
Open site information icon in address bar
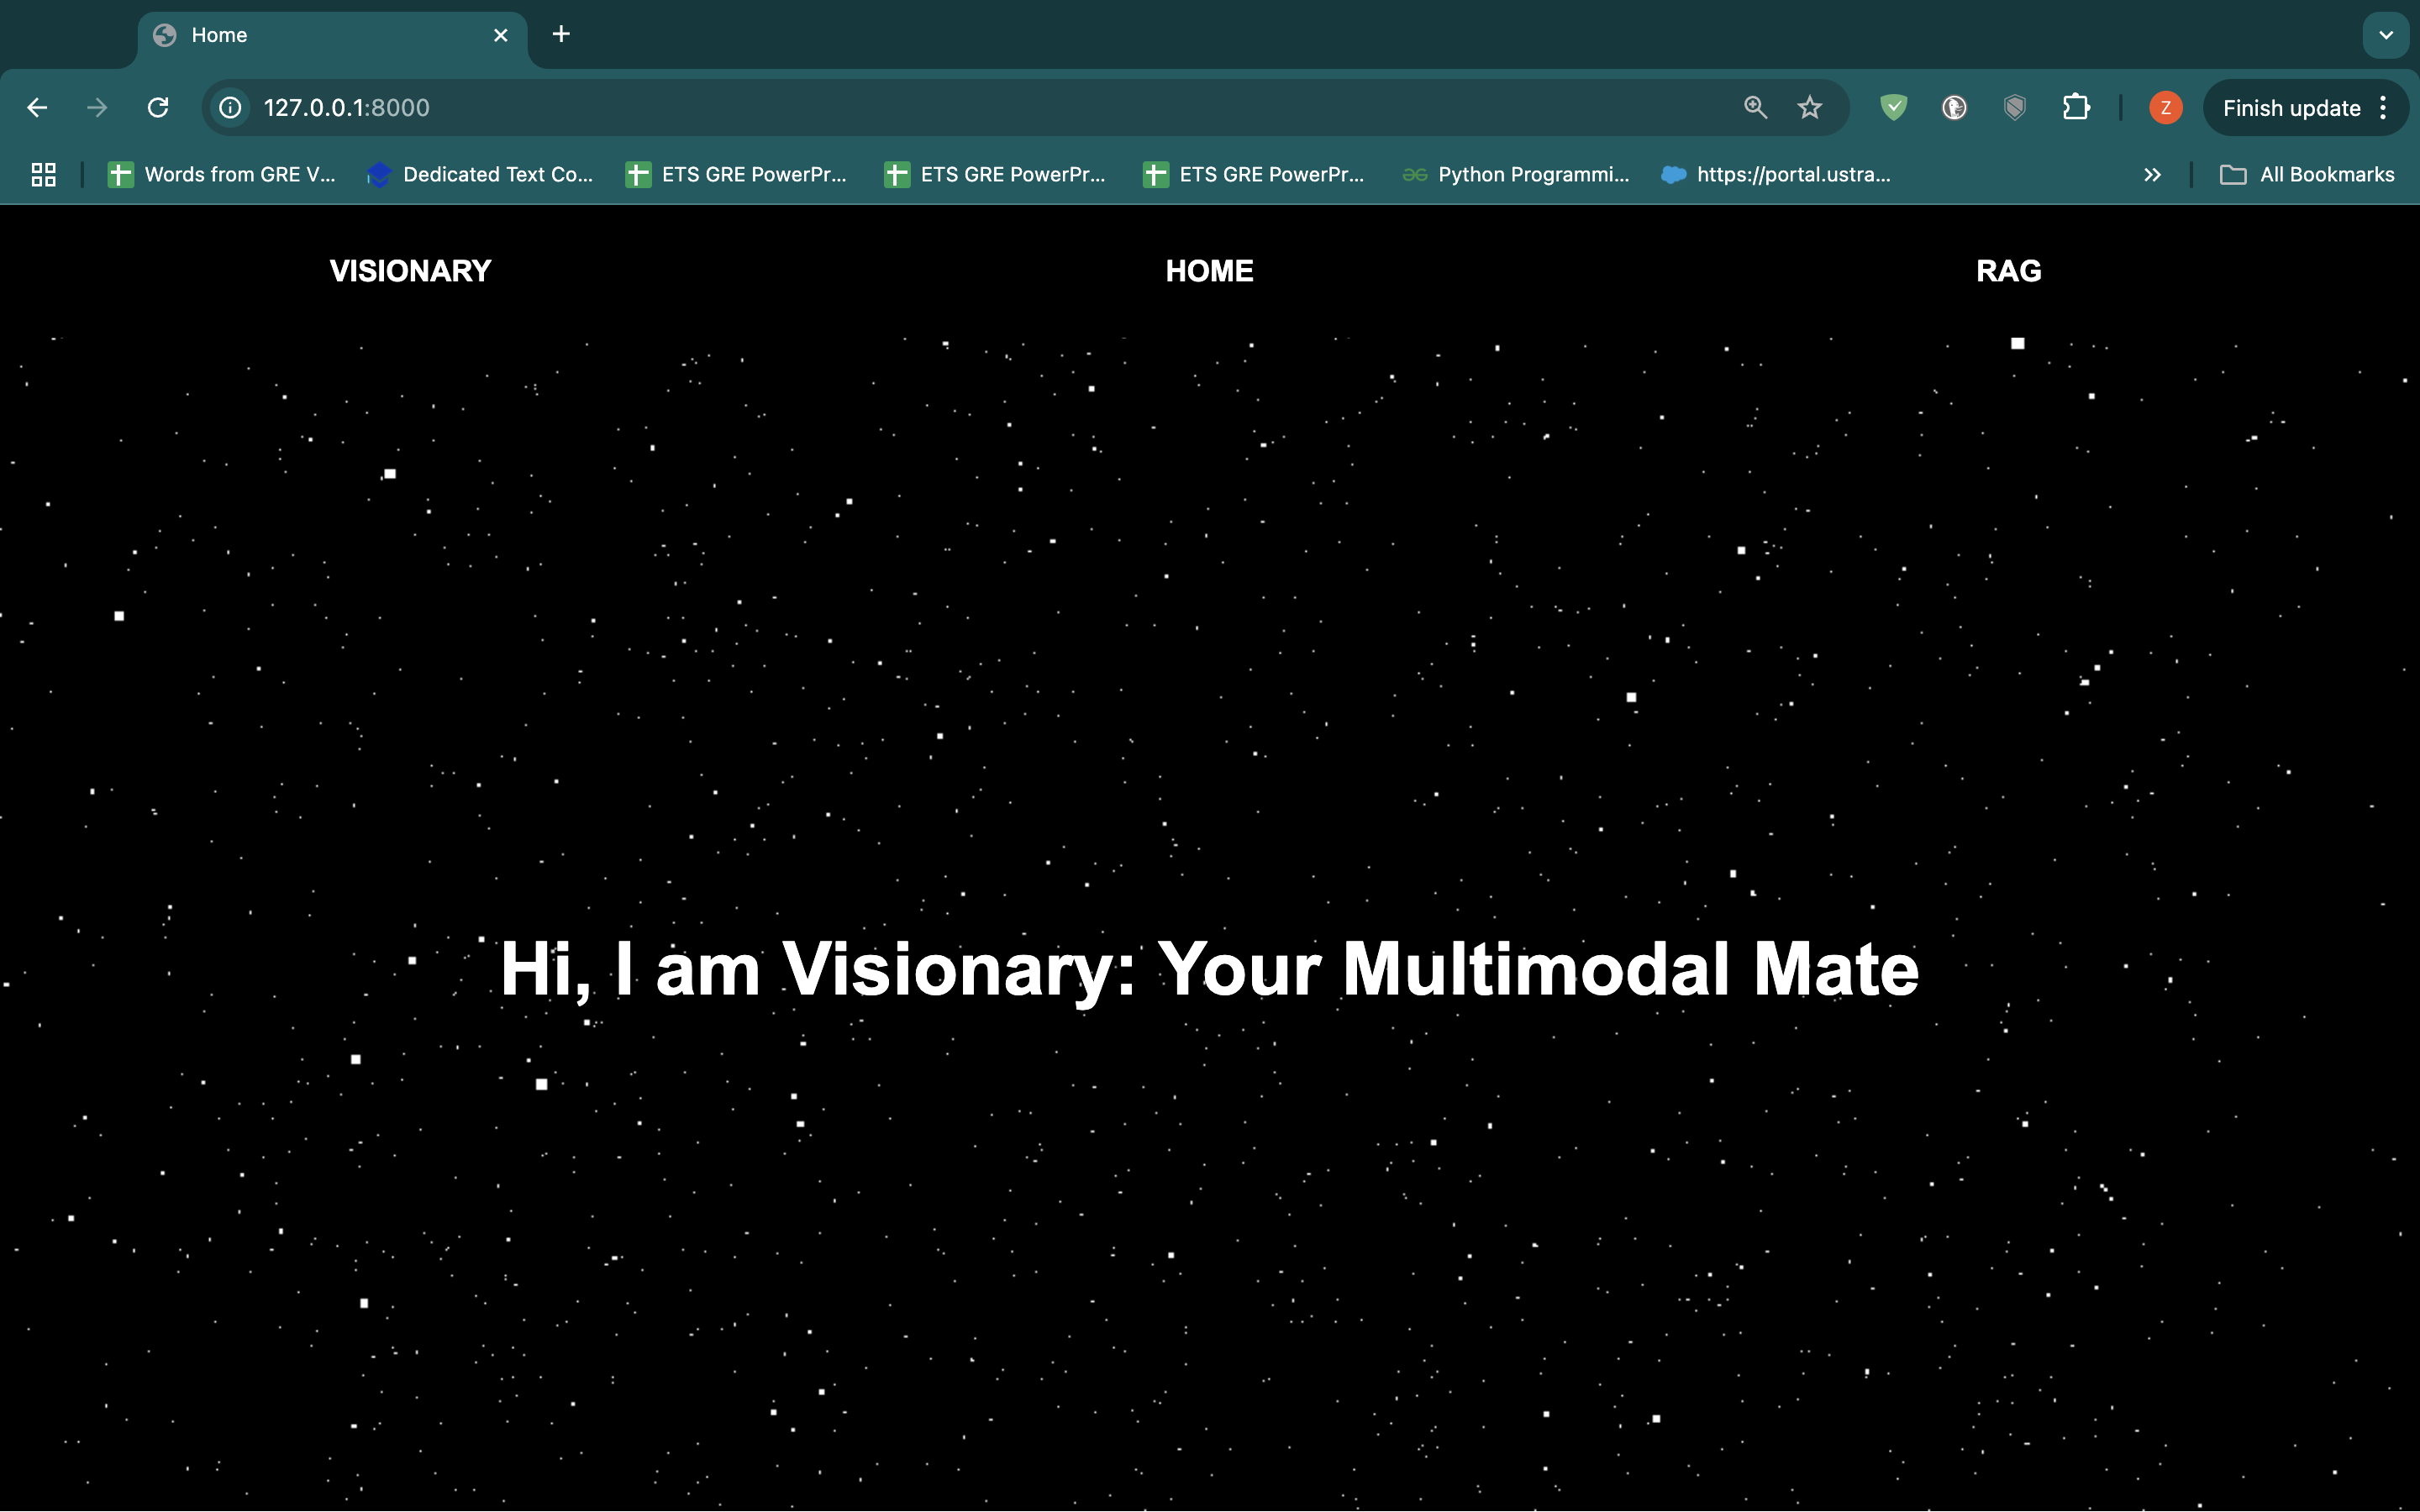click(230, 107)
